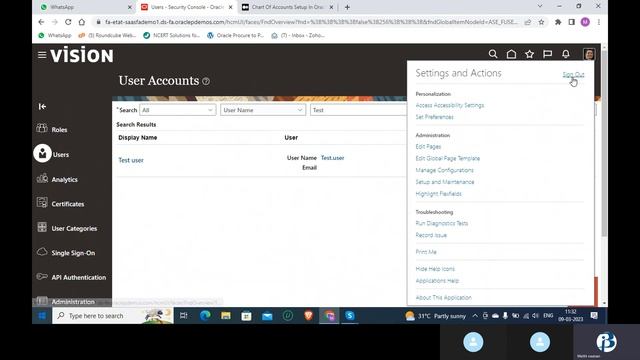This screenshot has width=640, height=360.
Task: Open a new browser tab
Action: pyautogui.click(x=347, y=7)
